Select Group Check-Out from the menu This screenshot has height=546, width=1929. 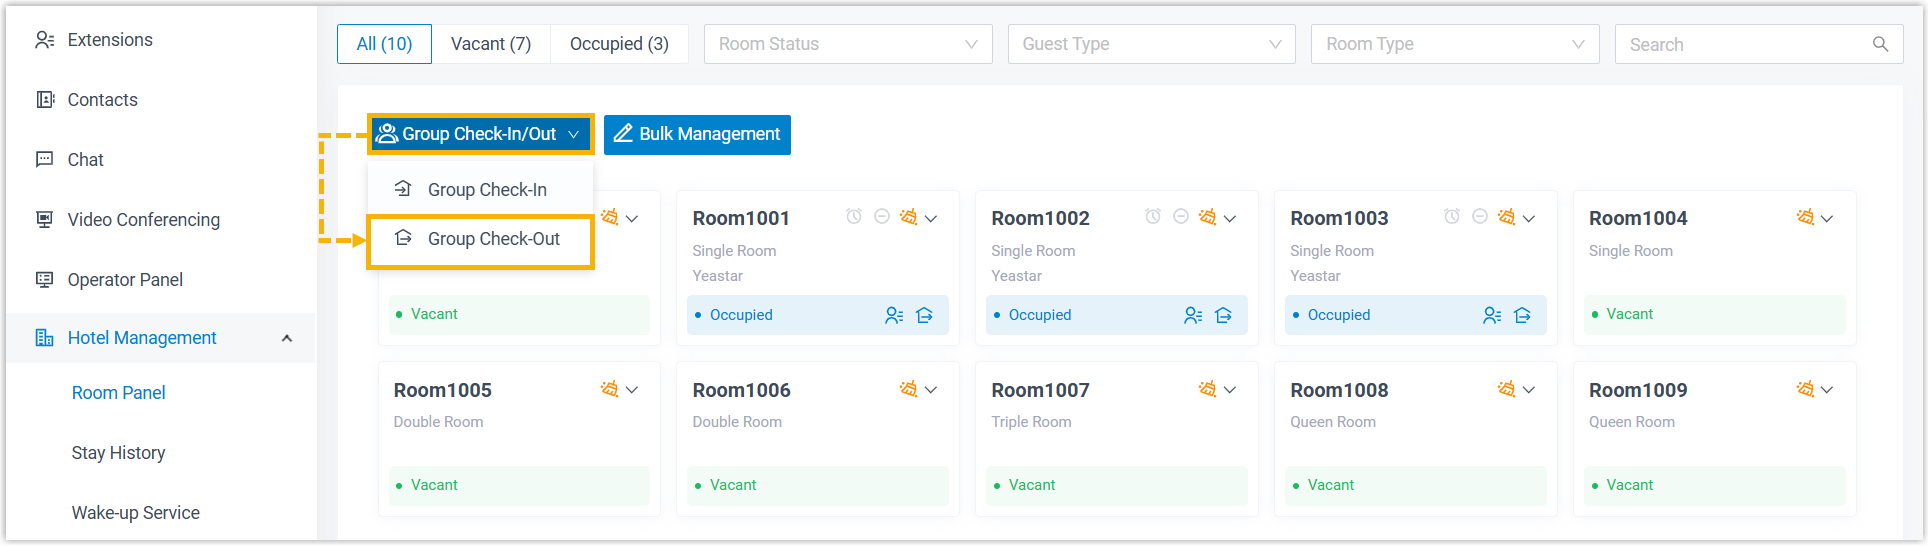(493, 239)
